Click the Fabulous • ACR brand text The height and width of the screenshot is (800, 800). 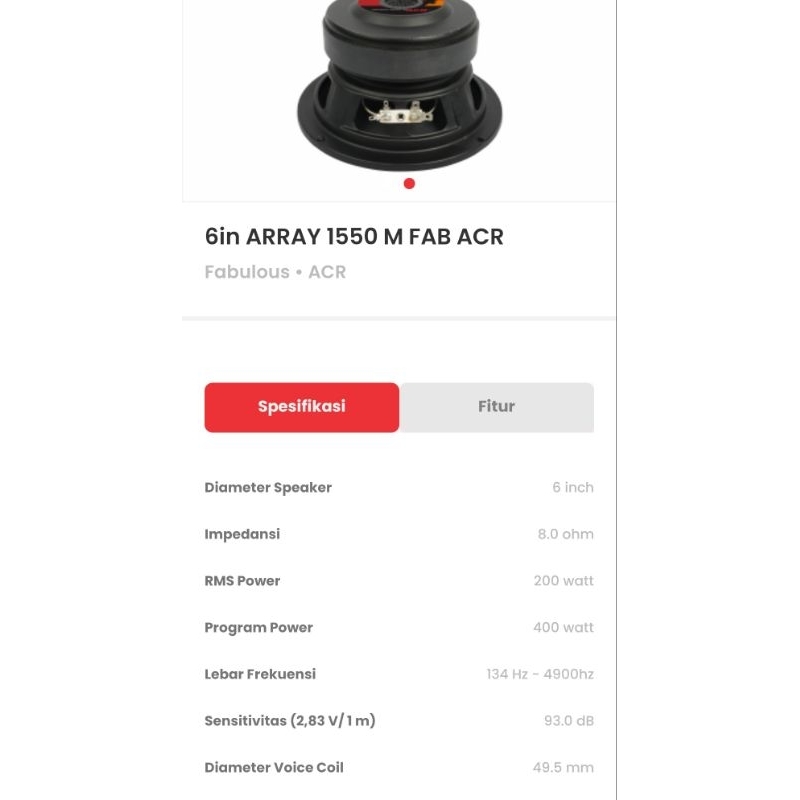(275, 272)
